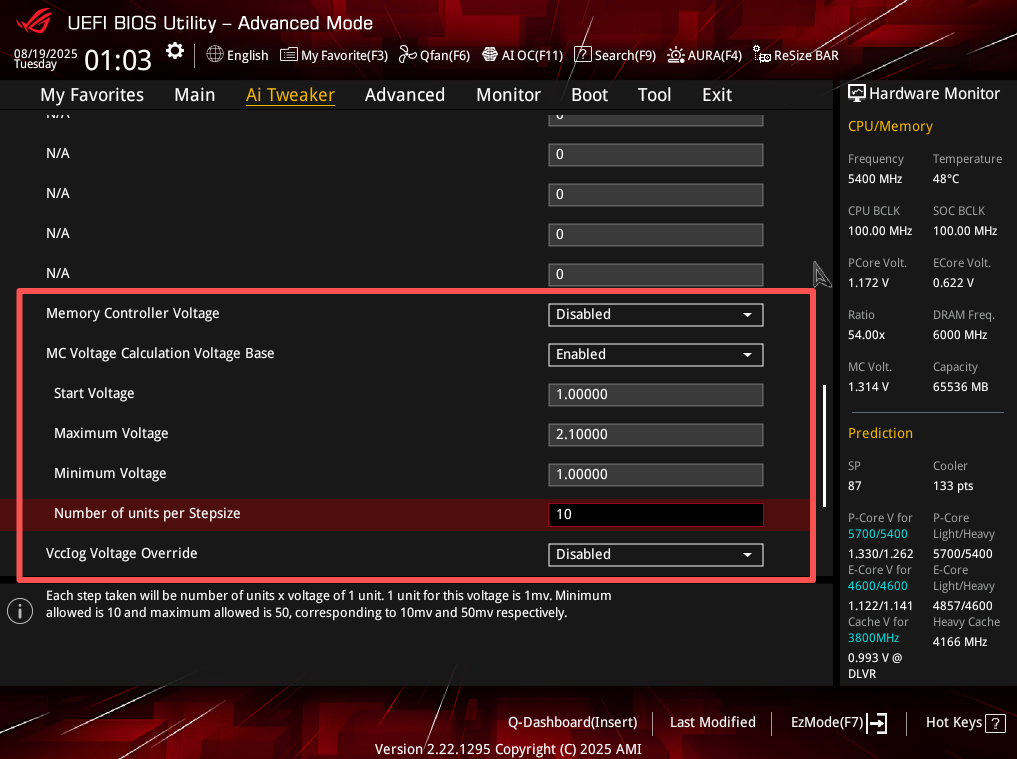Open the settings gear next to the clock

coord(174,51)
